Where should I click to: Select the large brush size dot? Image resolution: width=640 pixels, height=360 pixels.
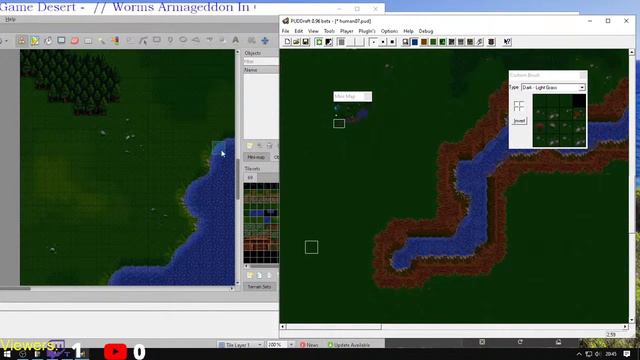[x=392, y=42]
